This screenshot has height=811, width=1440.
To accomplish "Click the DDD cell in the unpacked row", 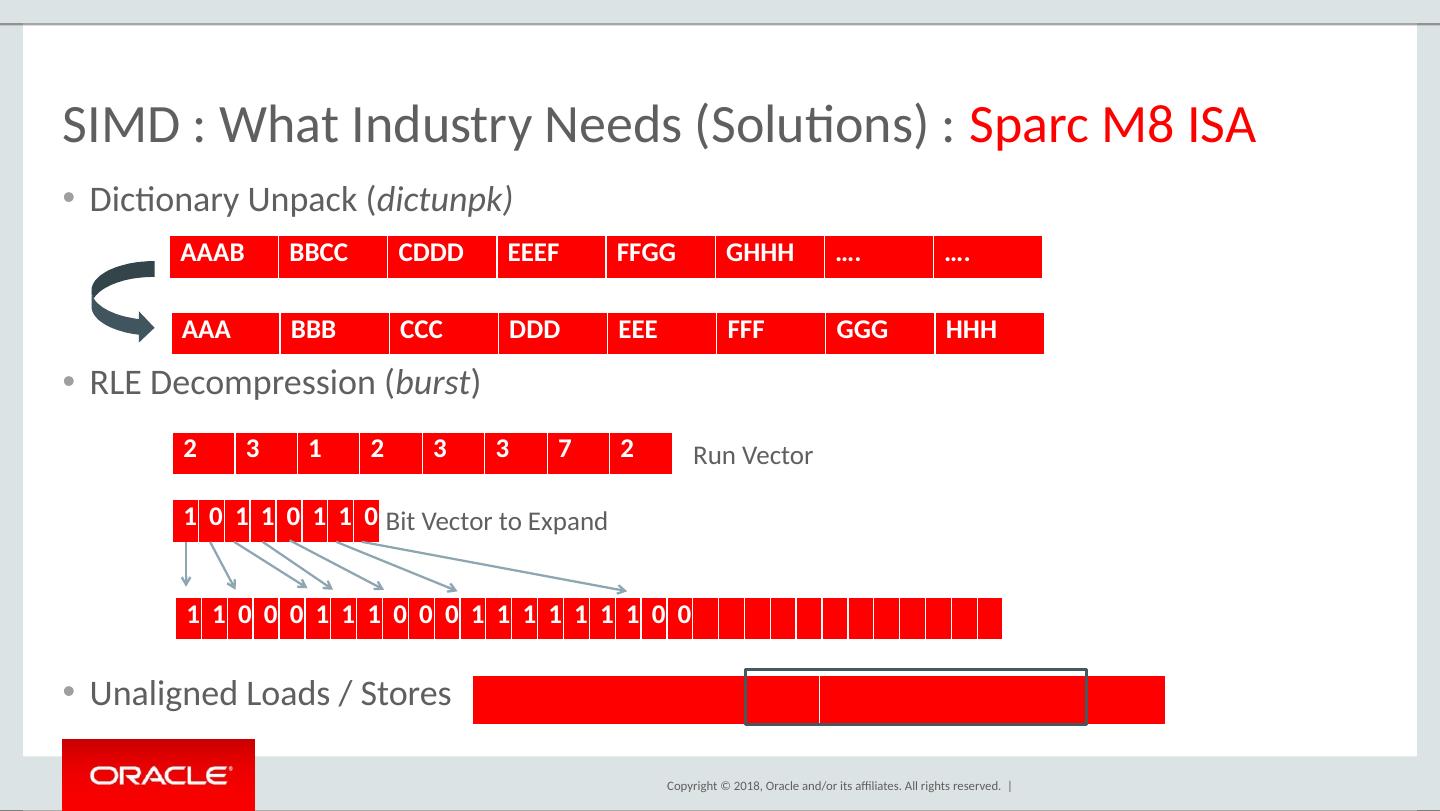I will [x=553, y=333].
